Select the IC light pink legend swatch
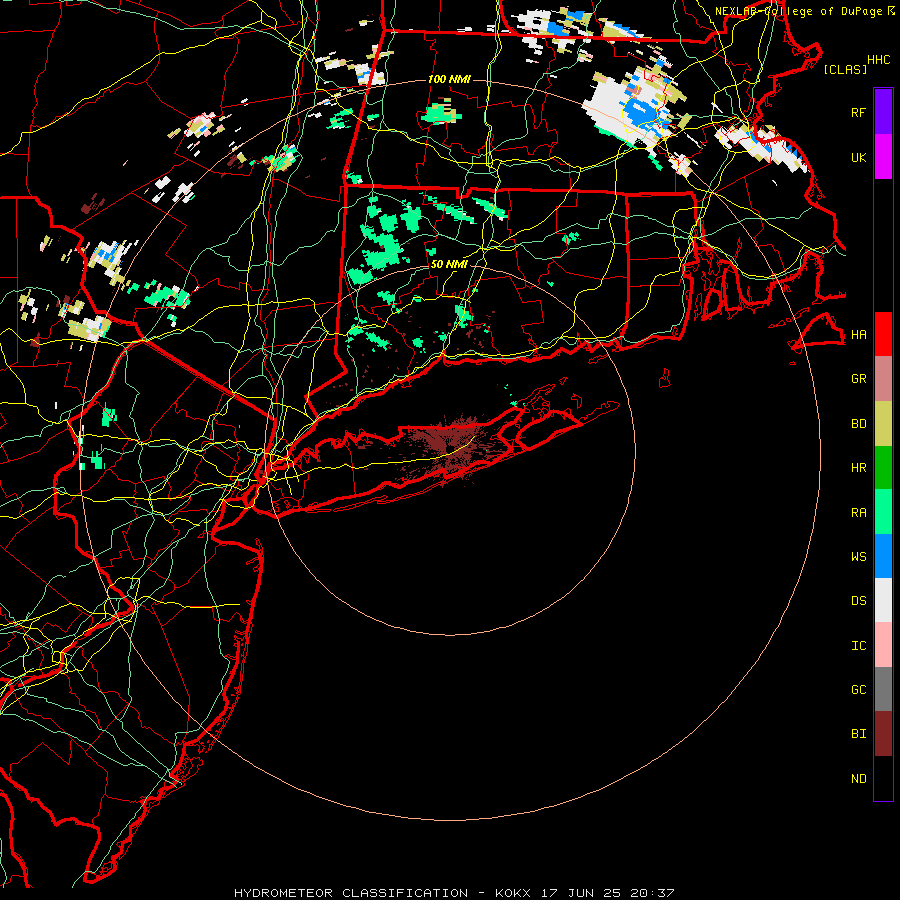 click(883, 645)
